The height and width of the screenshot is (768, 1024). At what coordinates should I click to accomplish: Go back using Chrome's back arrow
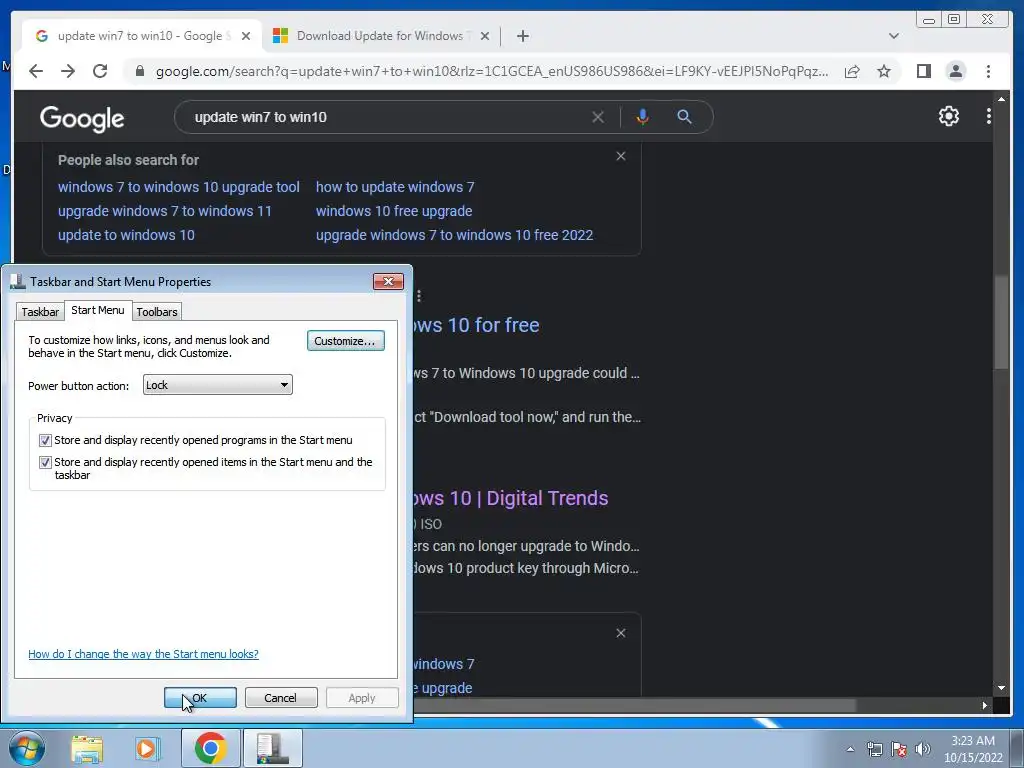coord(36,71)
